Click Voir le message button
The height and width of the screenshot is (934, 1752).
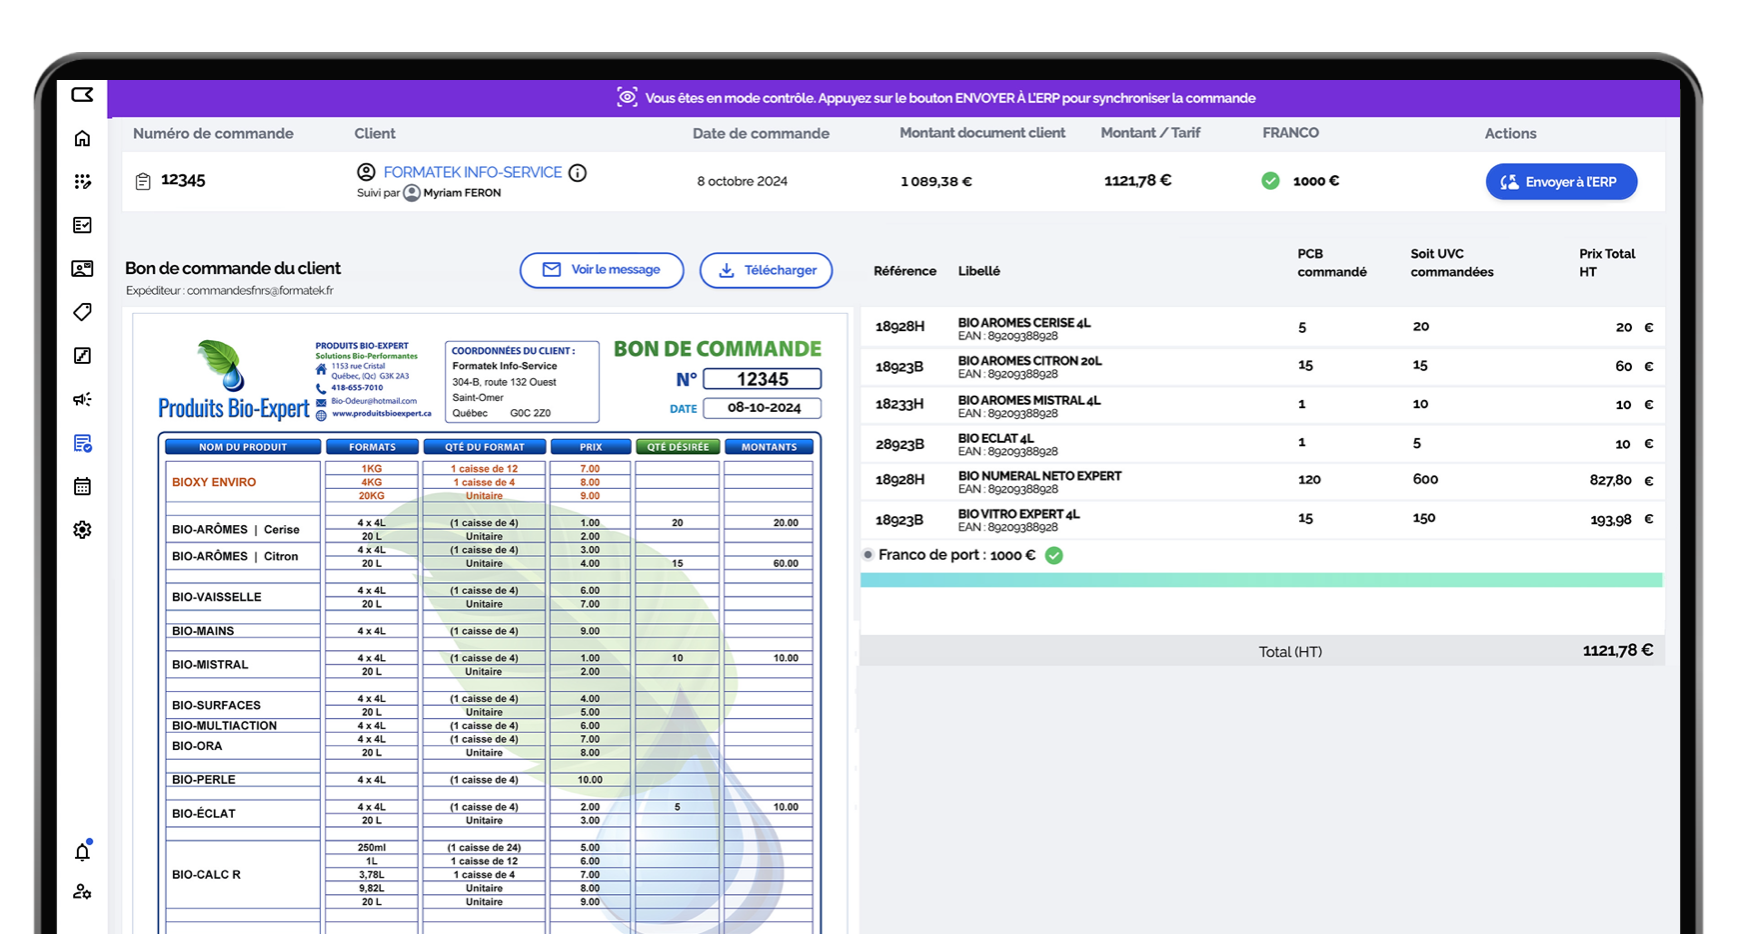click(602, 270)
